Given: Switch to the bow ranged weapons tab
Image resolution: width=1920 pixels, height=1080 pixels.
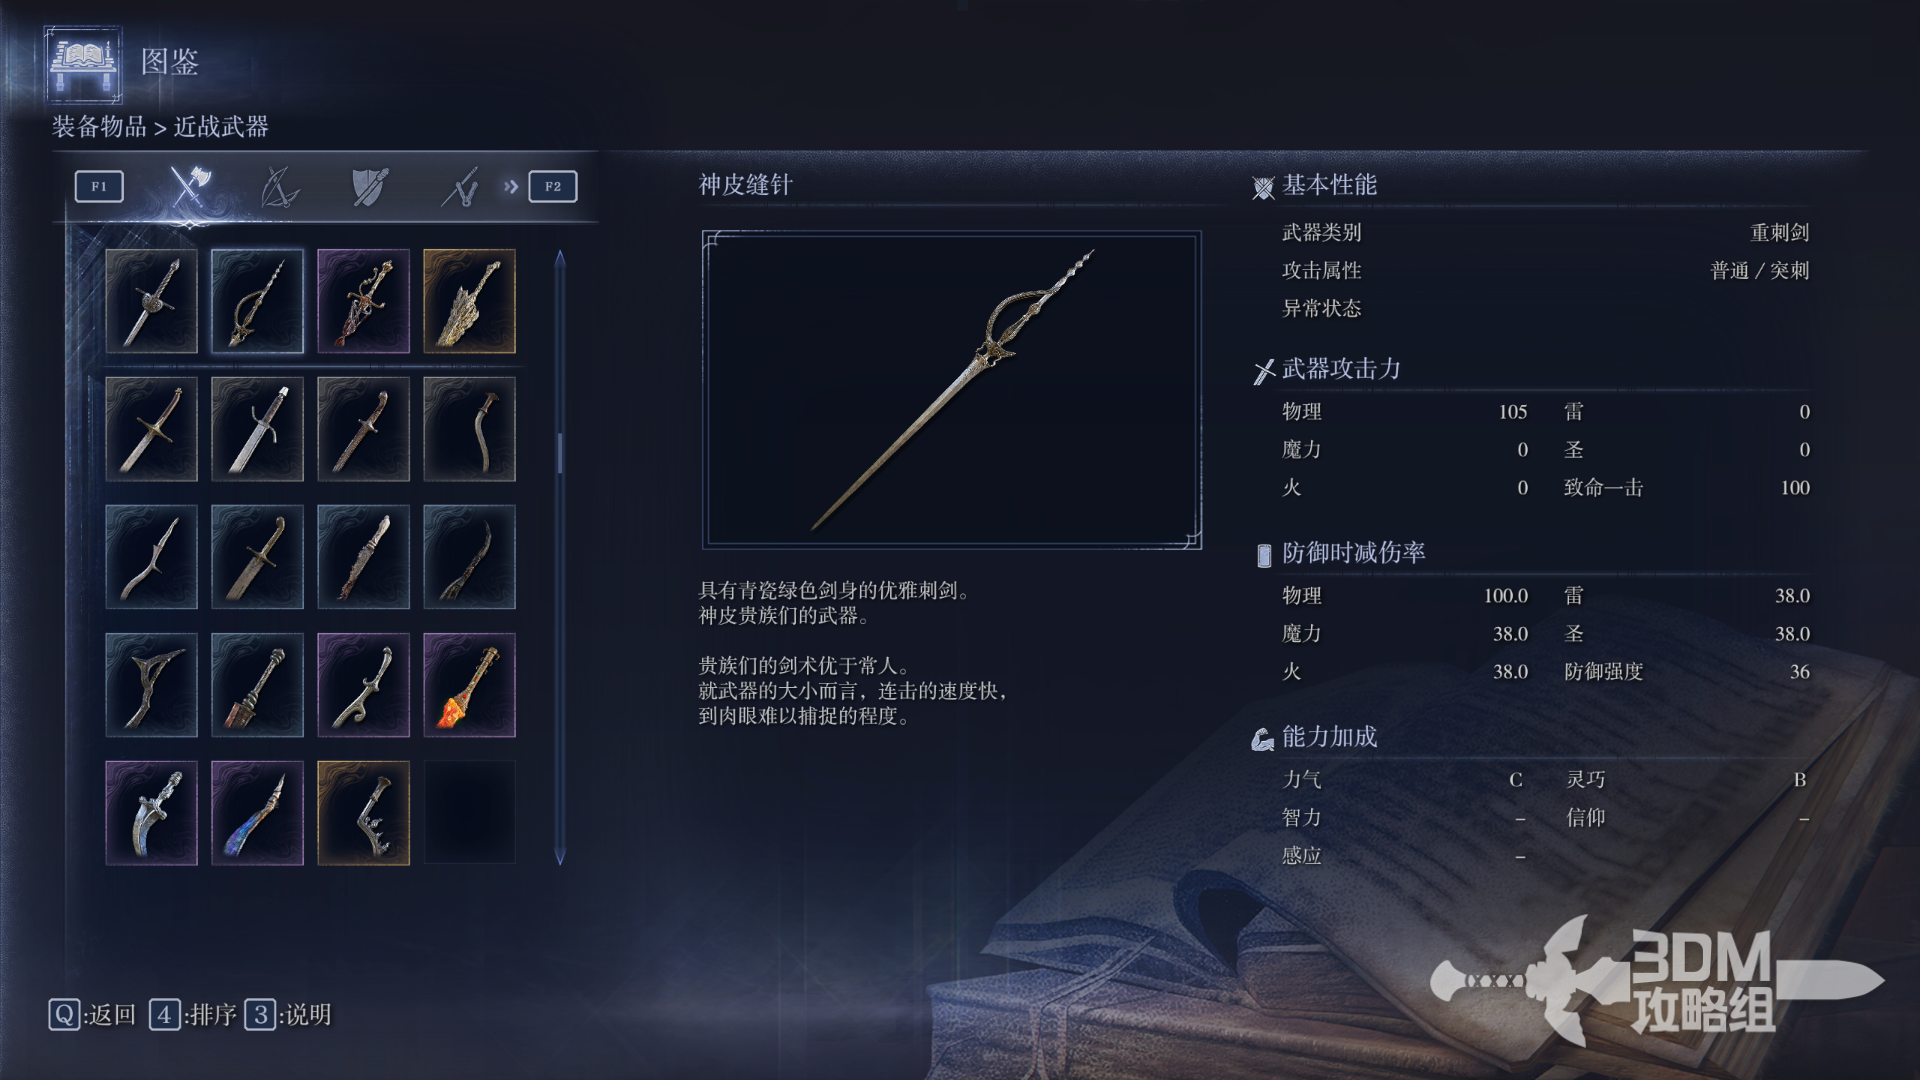Looking at the screenshot, I should click(x=279, y=186).
